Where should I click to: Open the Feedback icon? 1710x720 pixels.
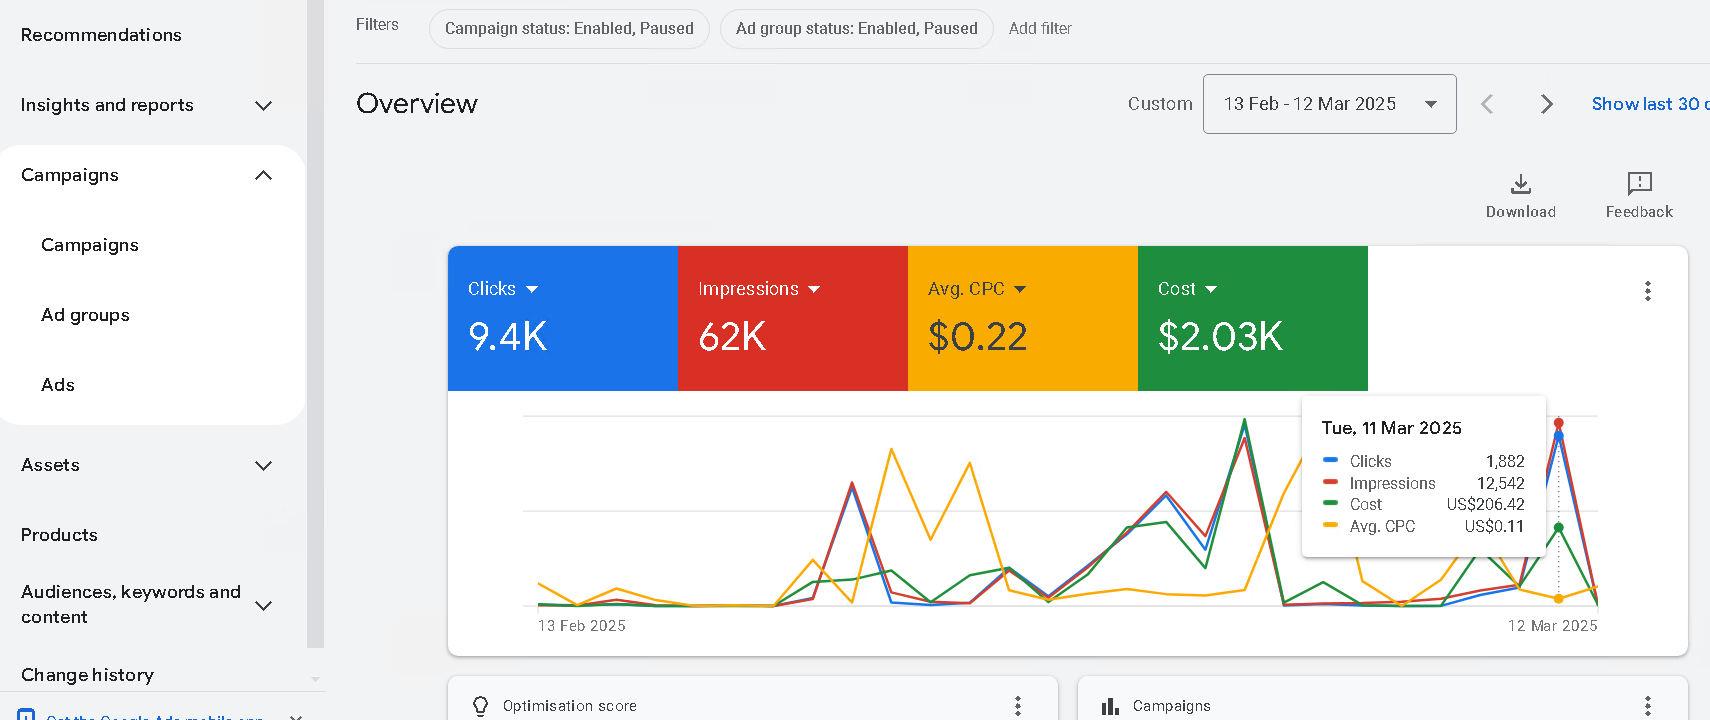(1639, 183)
